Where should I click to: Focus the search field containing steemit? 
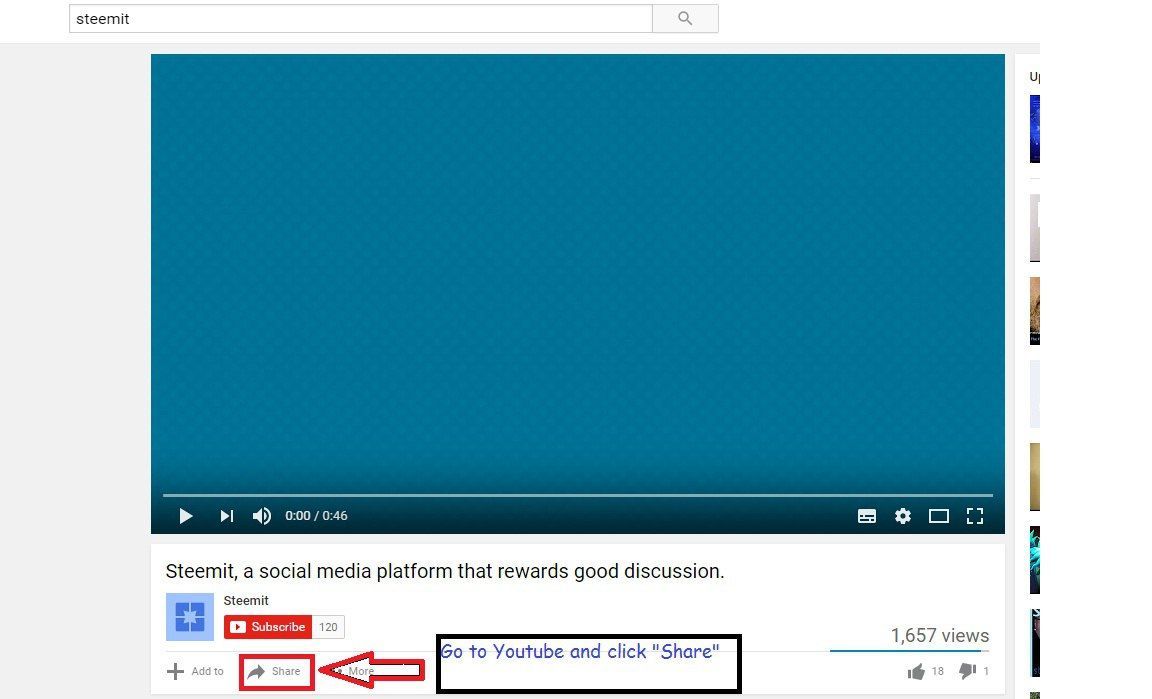point(361,18)
